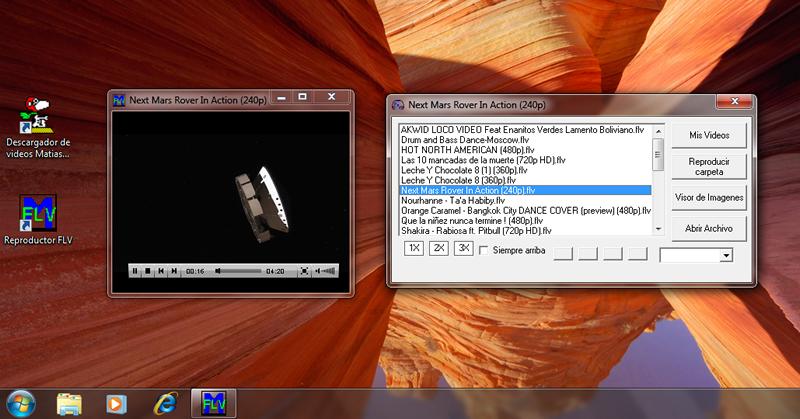
Task: Set video size to 3X
Action: click(x=464, y=249)
